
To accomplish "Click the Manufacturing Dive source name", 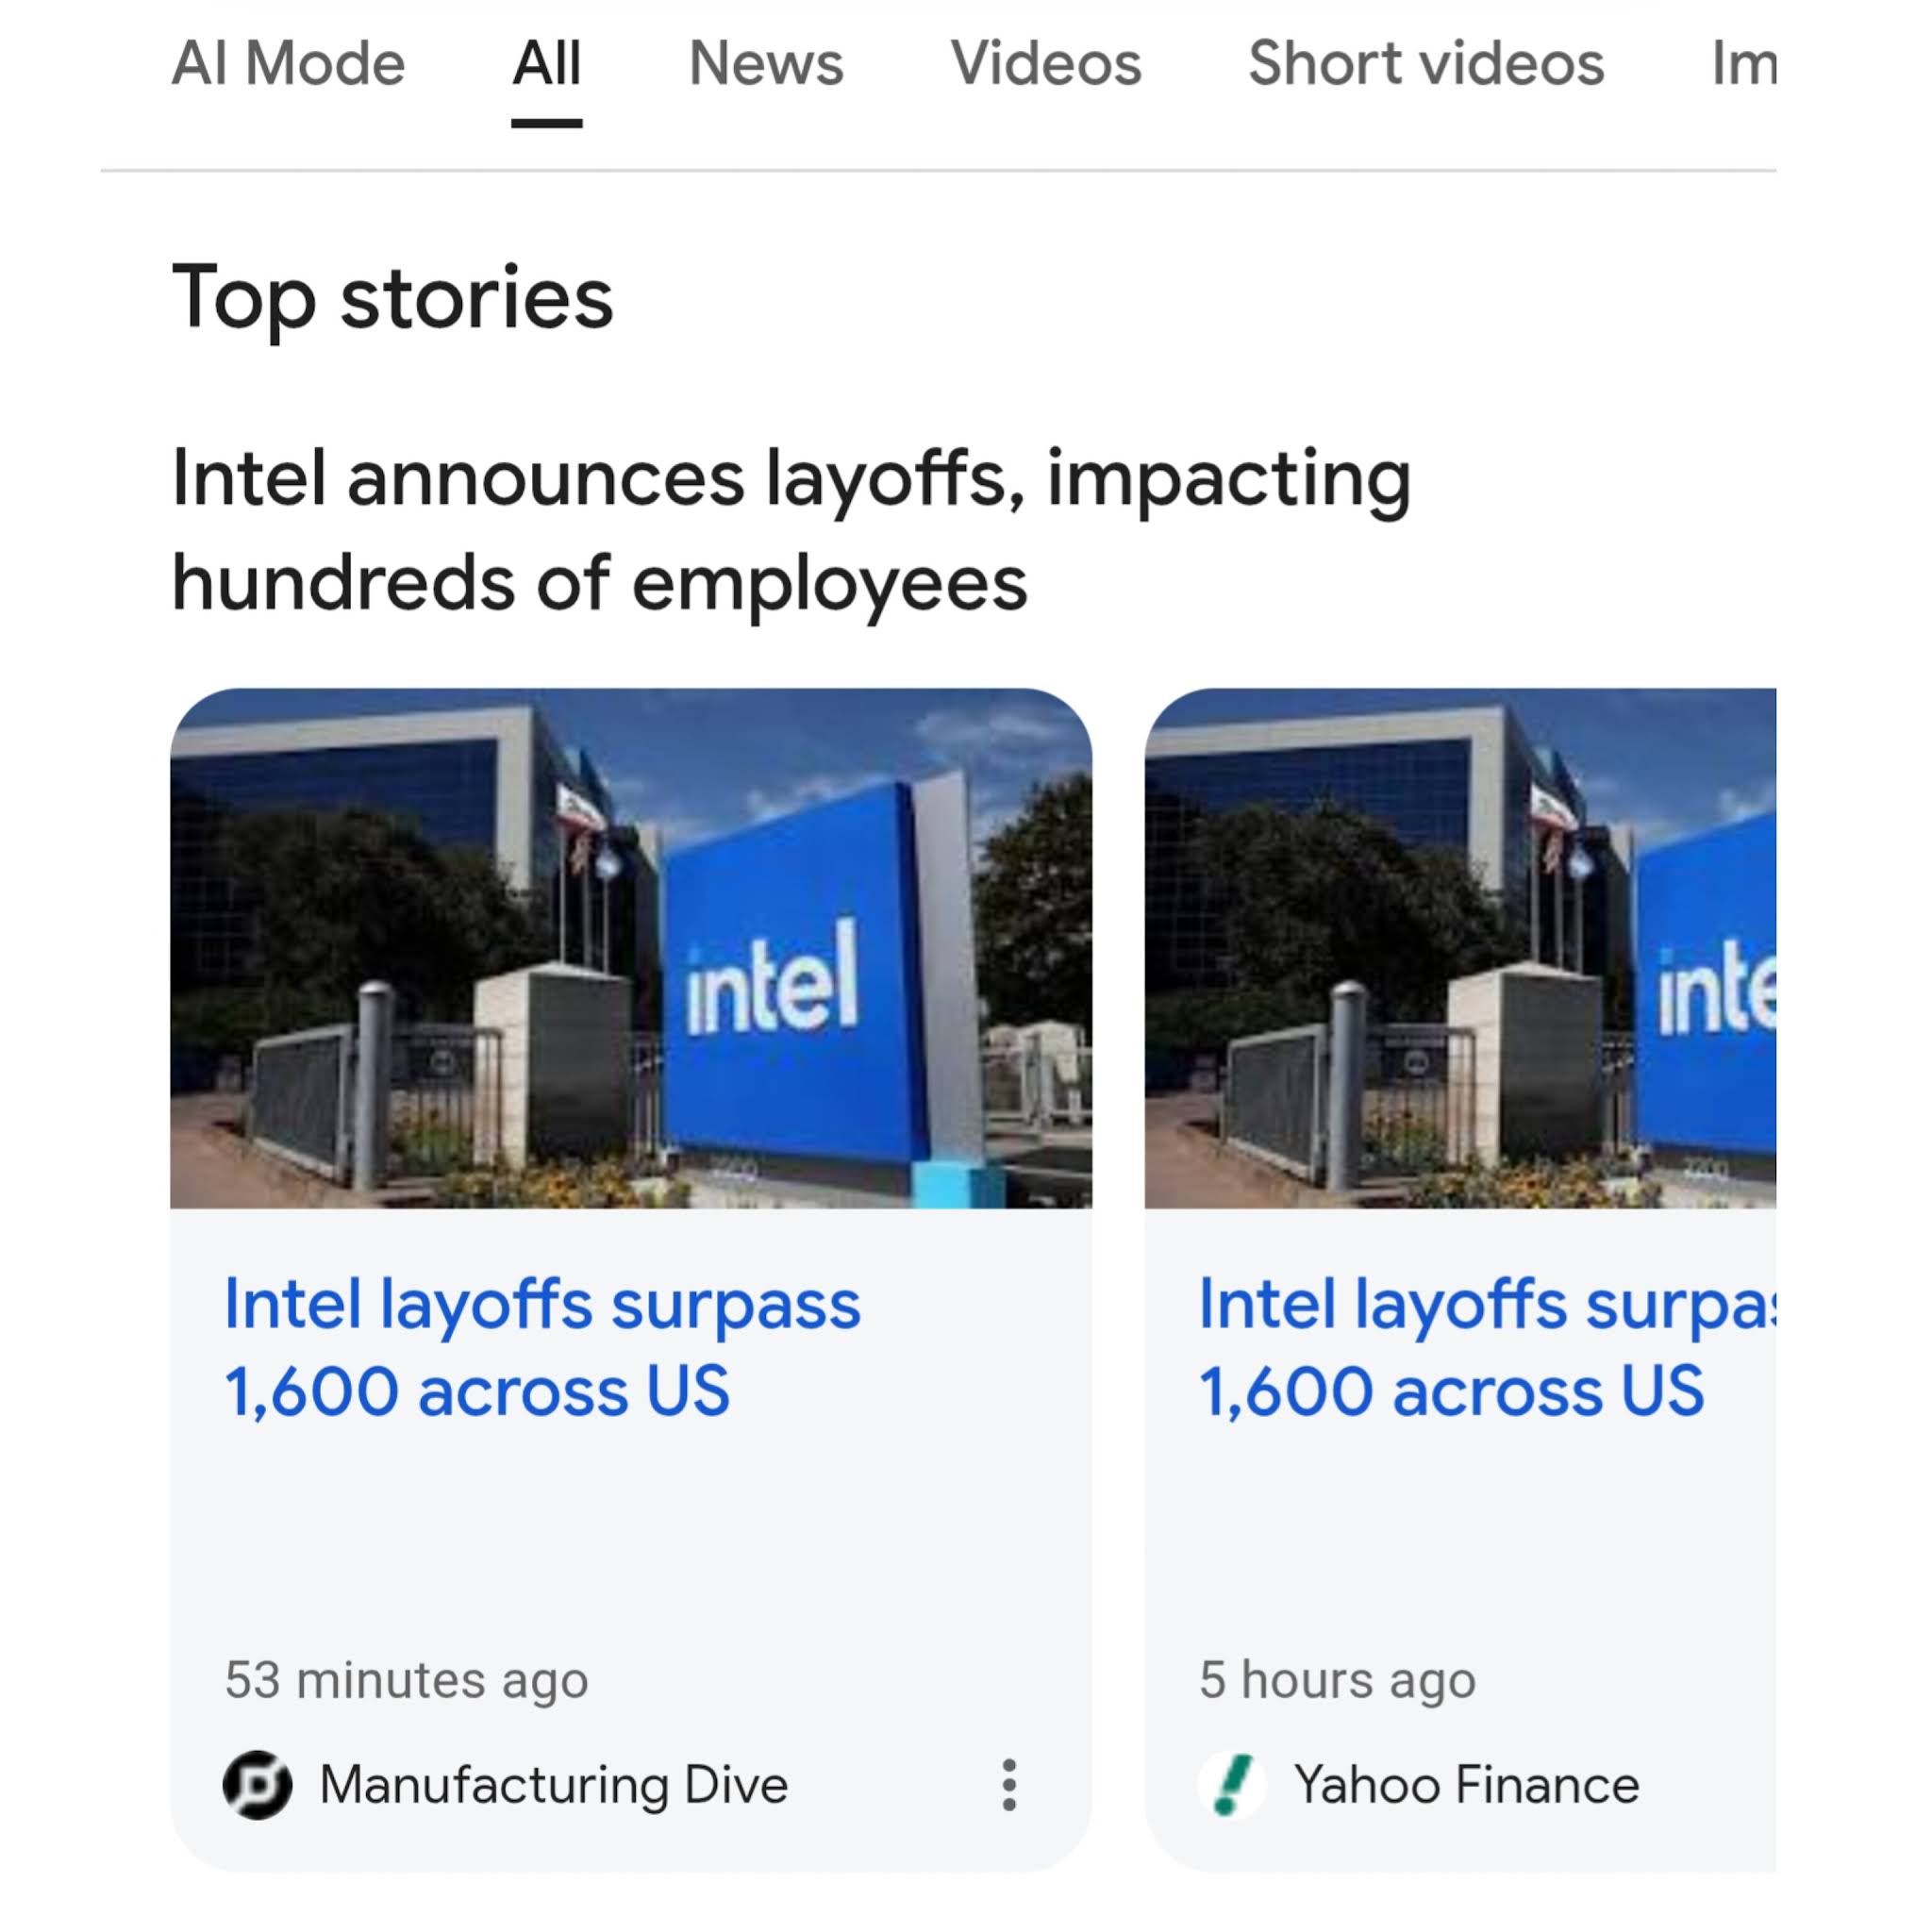I will (x=554, y=1785).
